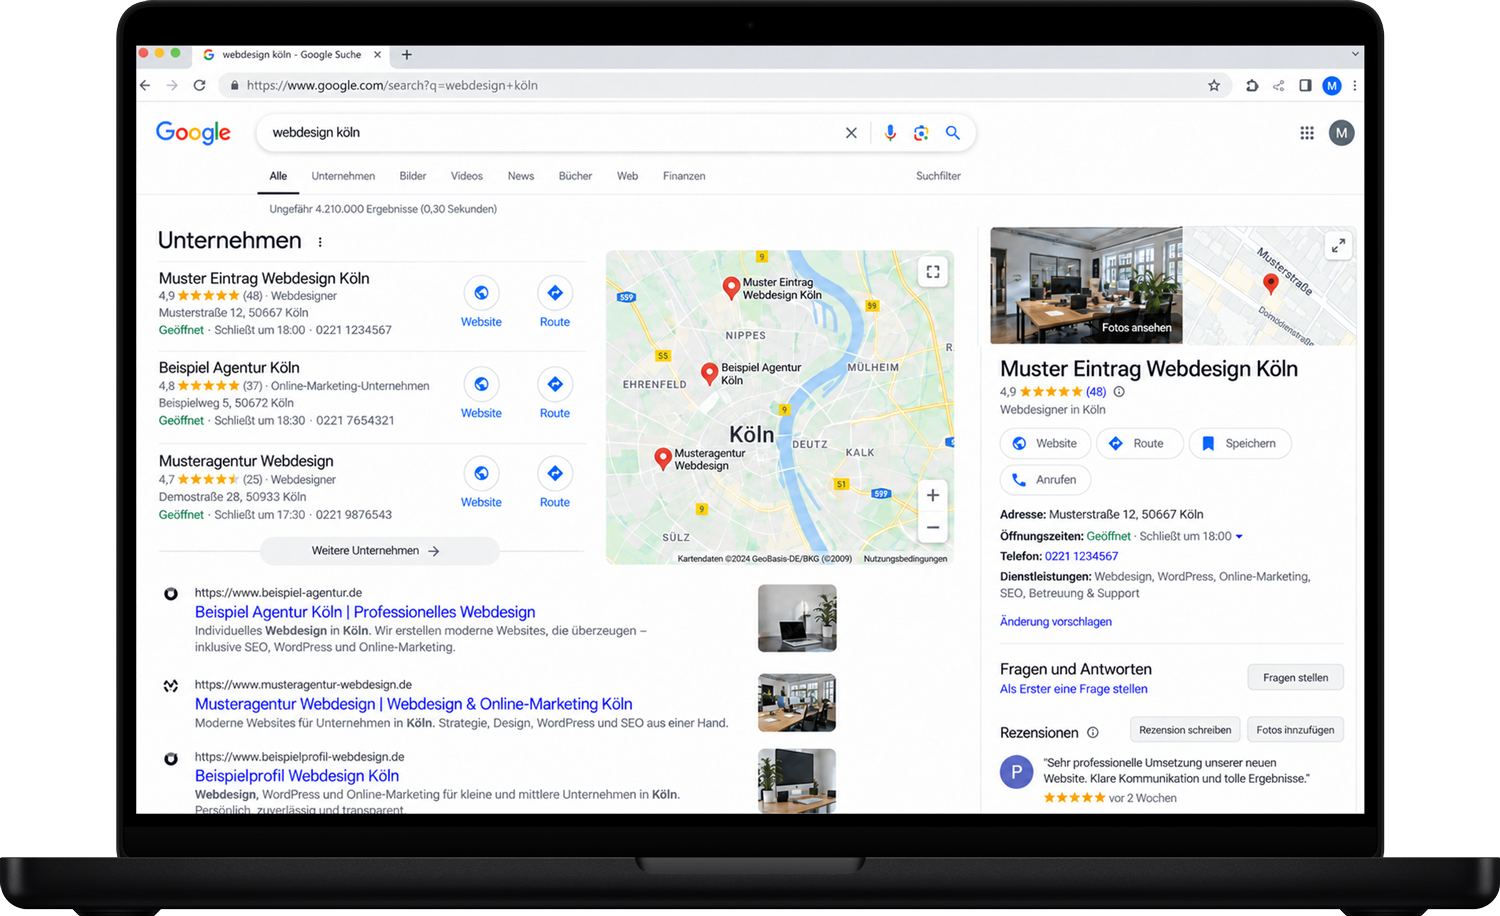Open the browser extensions puzzle icon

coord(1252,86)
